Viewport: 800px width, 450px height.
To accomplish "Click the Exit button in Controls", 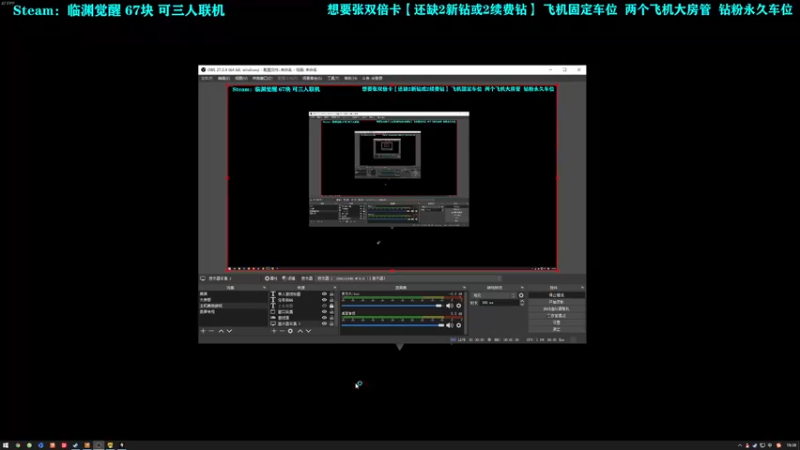I will pyautogui.click(x=556, y=329).
